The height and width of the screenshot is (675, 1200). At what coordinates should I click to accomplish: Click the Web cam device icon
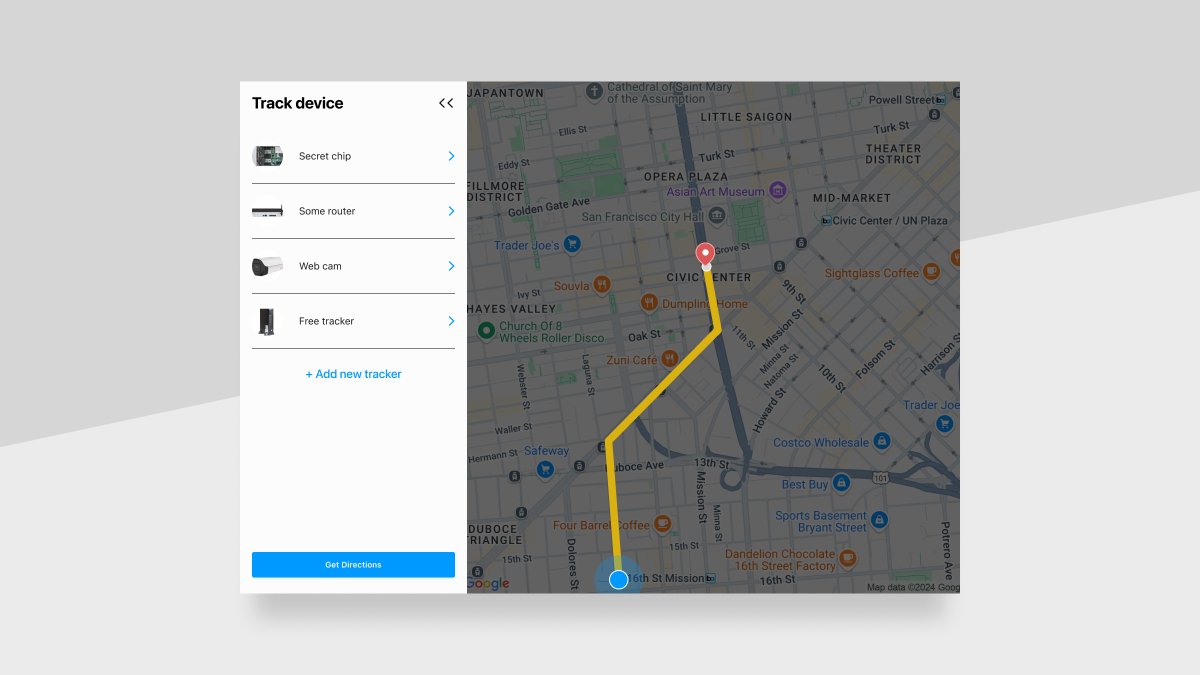click(x=267, y=266)
